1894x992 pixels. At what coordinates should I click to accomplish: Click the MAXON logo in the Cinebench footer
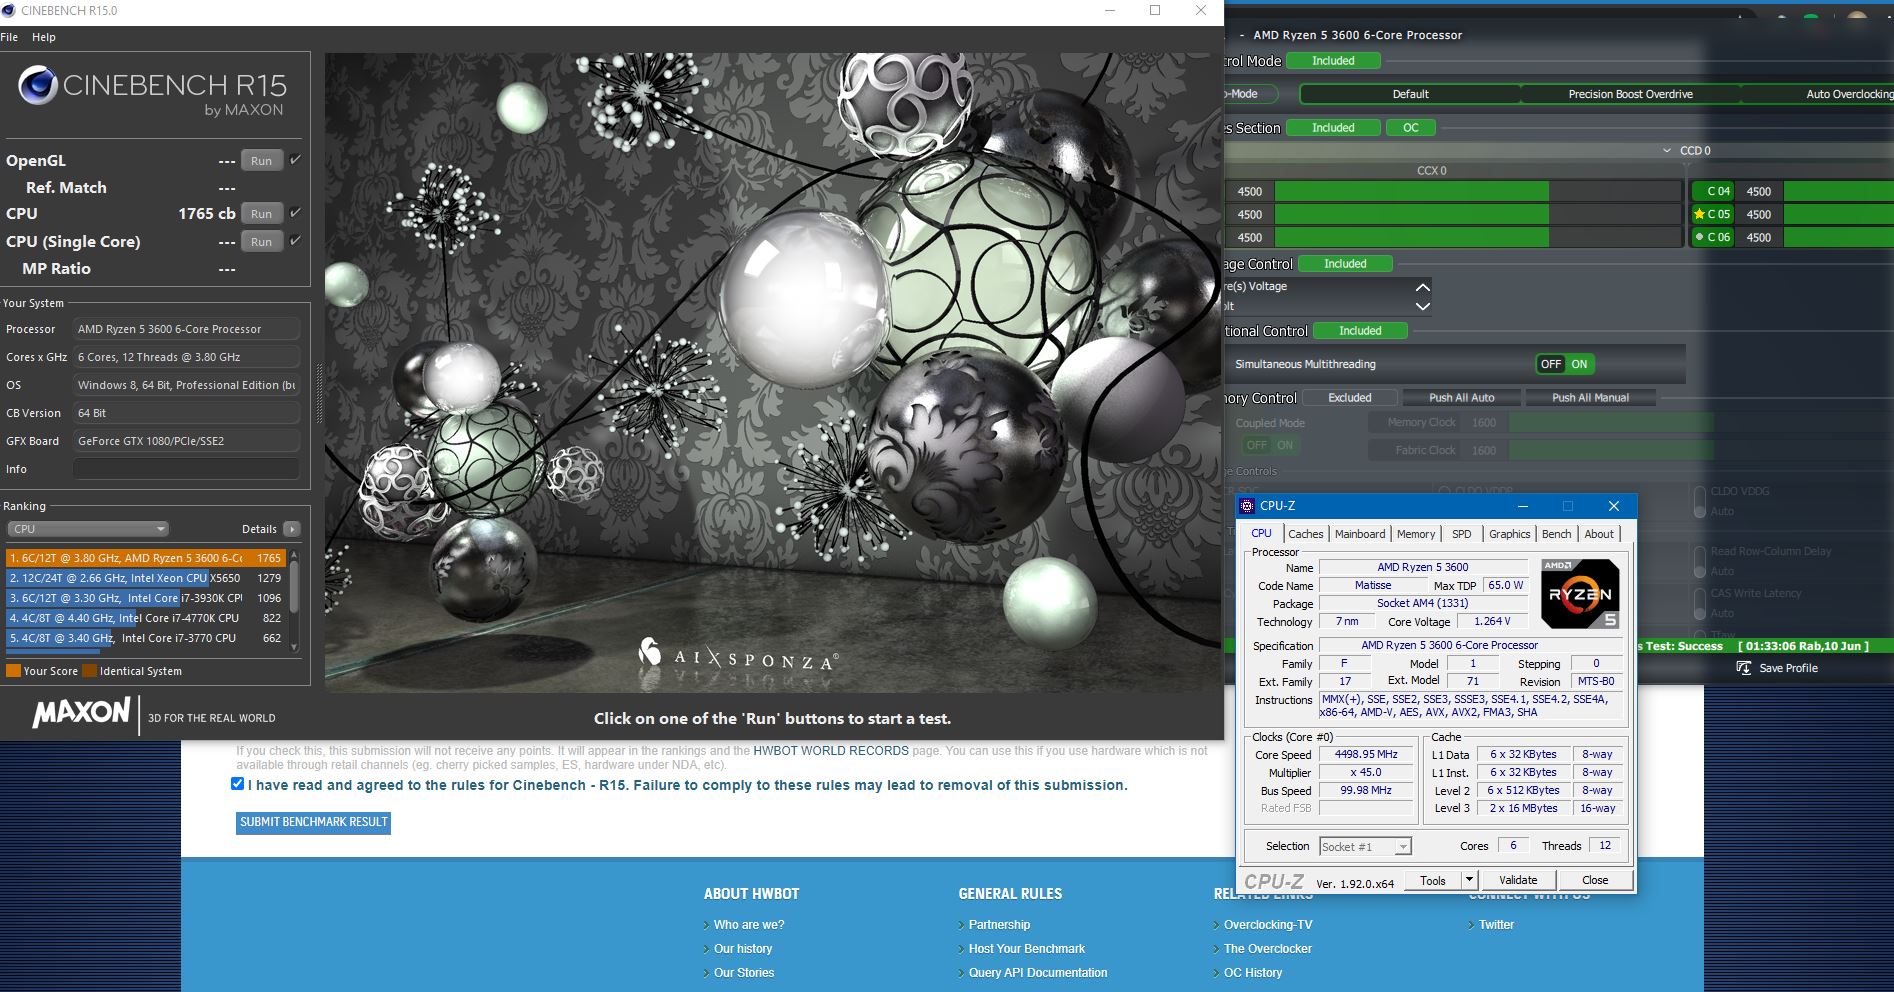81,713
